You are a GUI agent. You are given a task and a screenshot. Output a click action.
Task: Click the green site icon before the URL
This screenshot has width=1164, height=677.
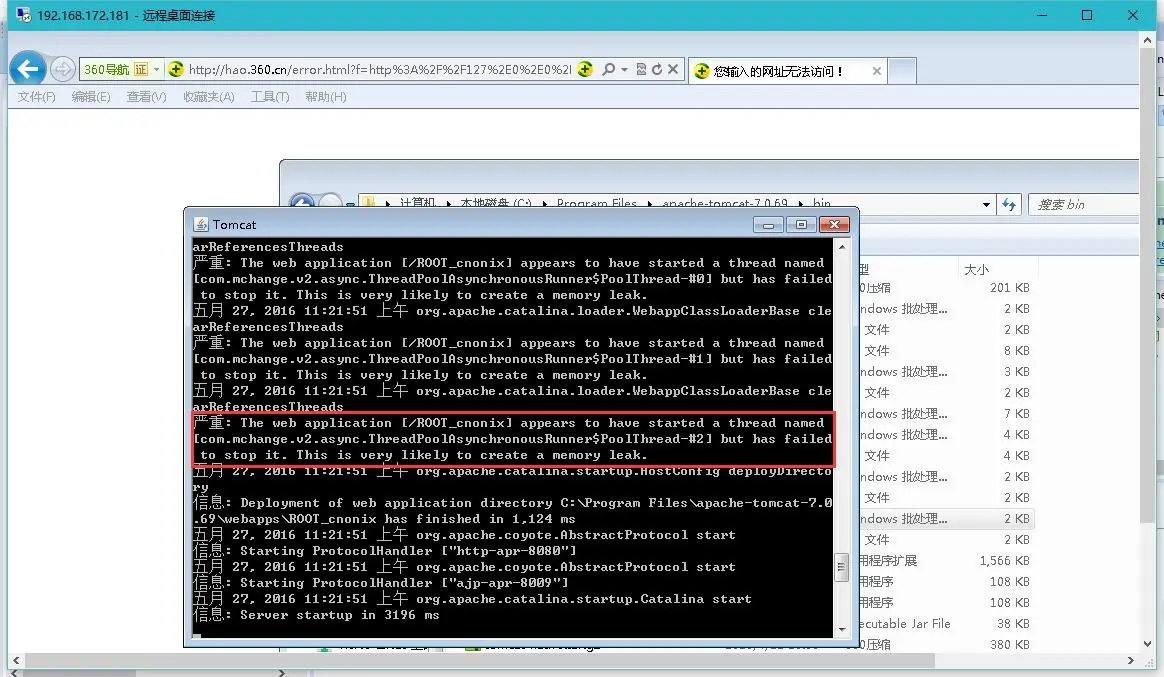tap(176, 70)
